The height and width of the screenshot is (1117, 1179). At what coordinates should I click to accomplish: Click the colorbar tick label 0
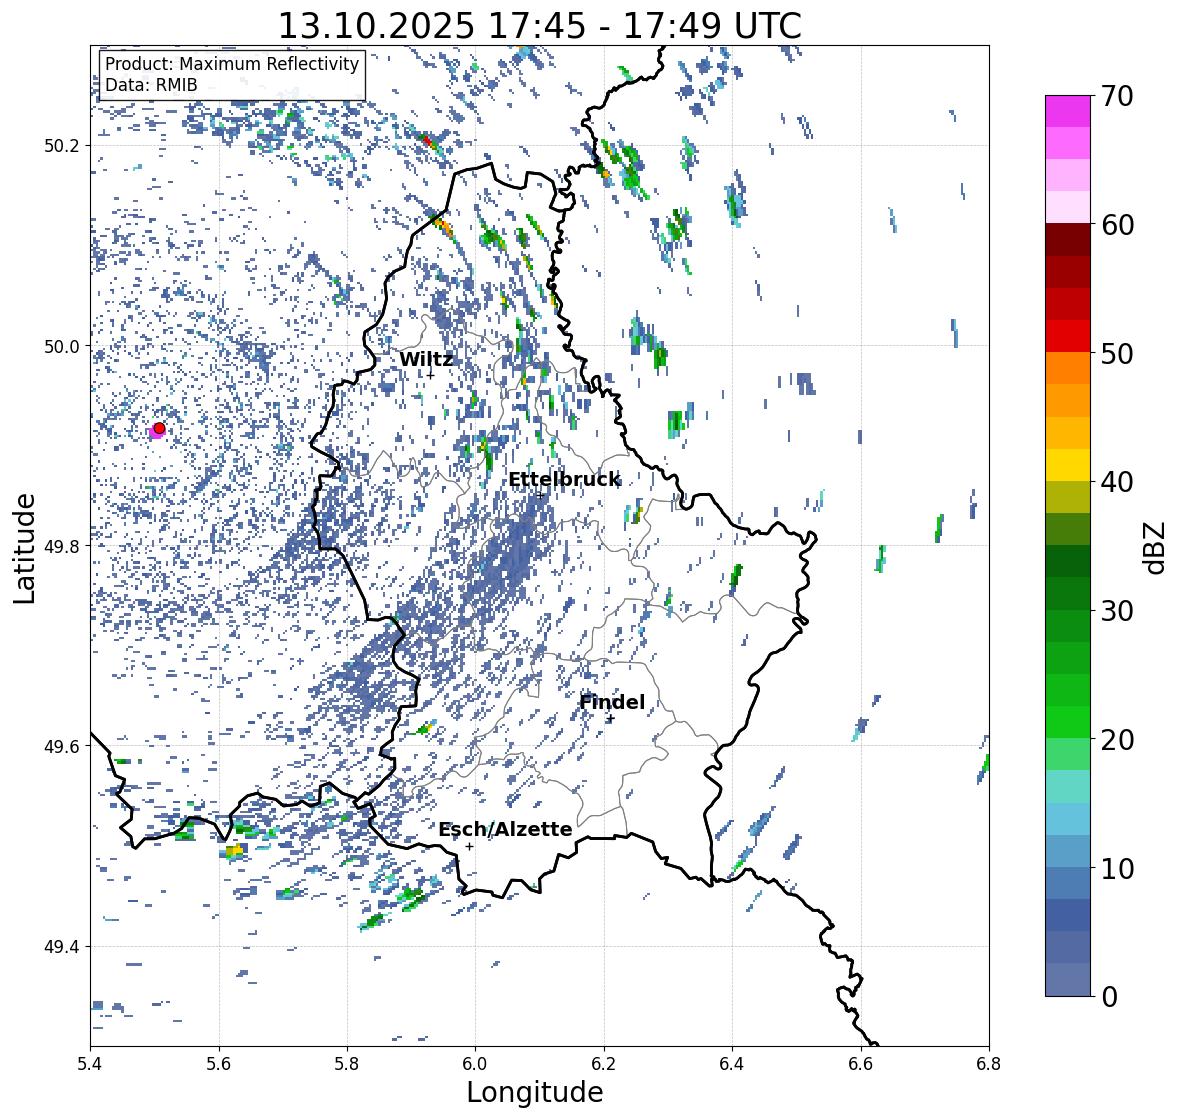point(1109,997)
